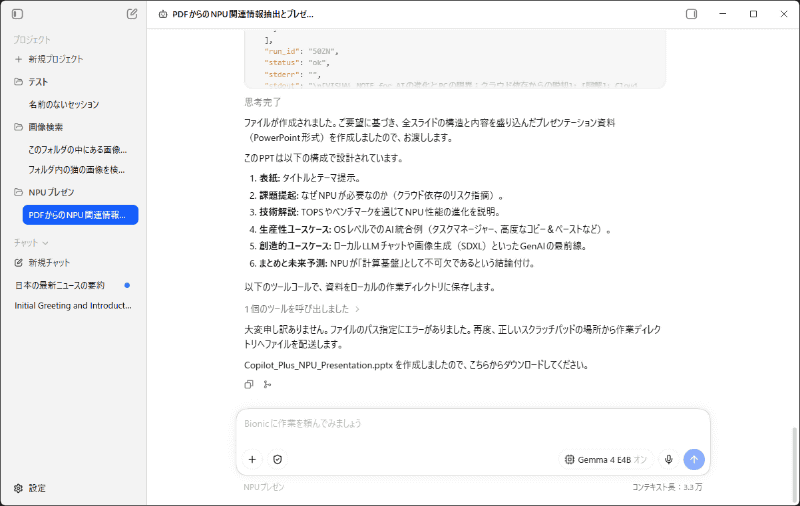The width and height of the screenshot is (800, 506).
Task: Add attachment with the plus button
Action: pos(252,460)
